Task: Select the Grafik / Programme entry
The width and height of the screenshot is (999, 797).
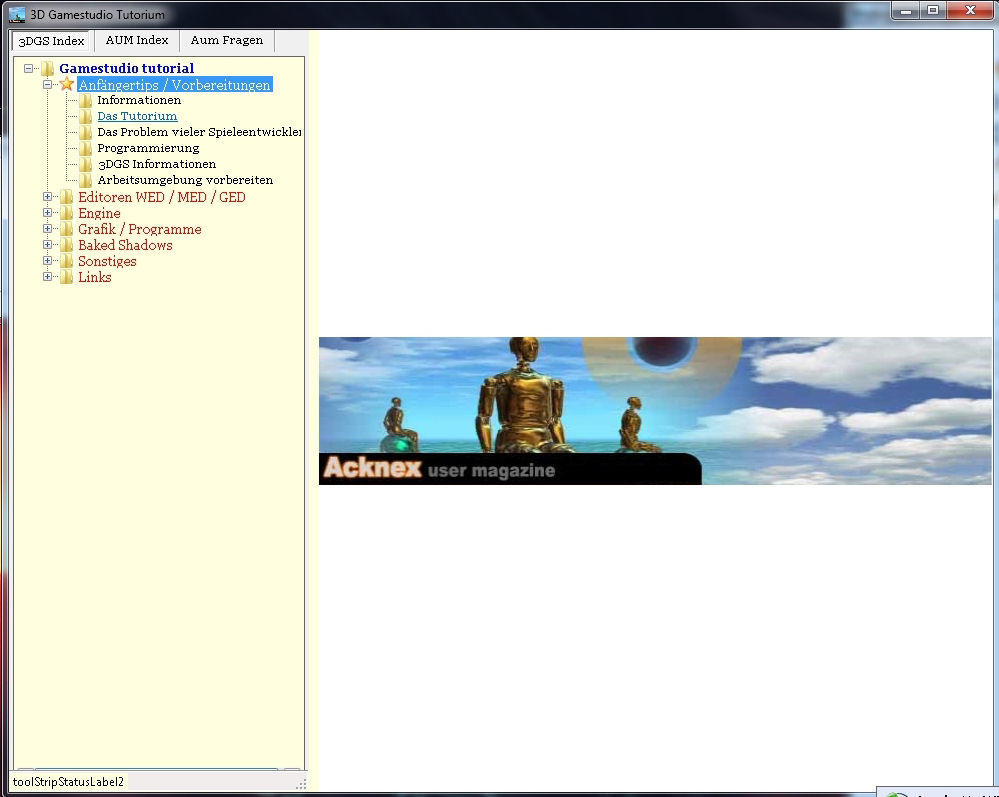Action: point(140,229)
